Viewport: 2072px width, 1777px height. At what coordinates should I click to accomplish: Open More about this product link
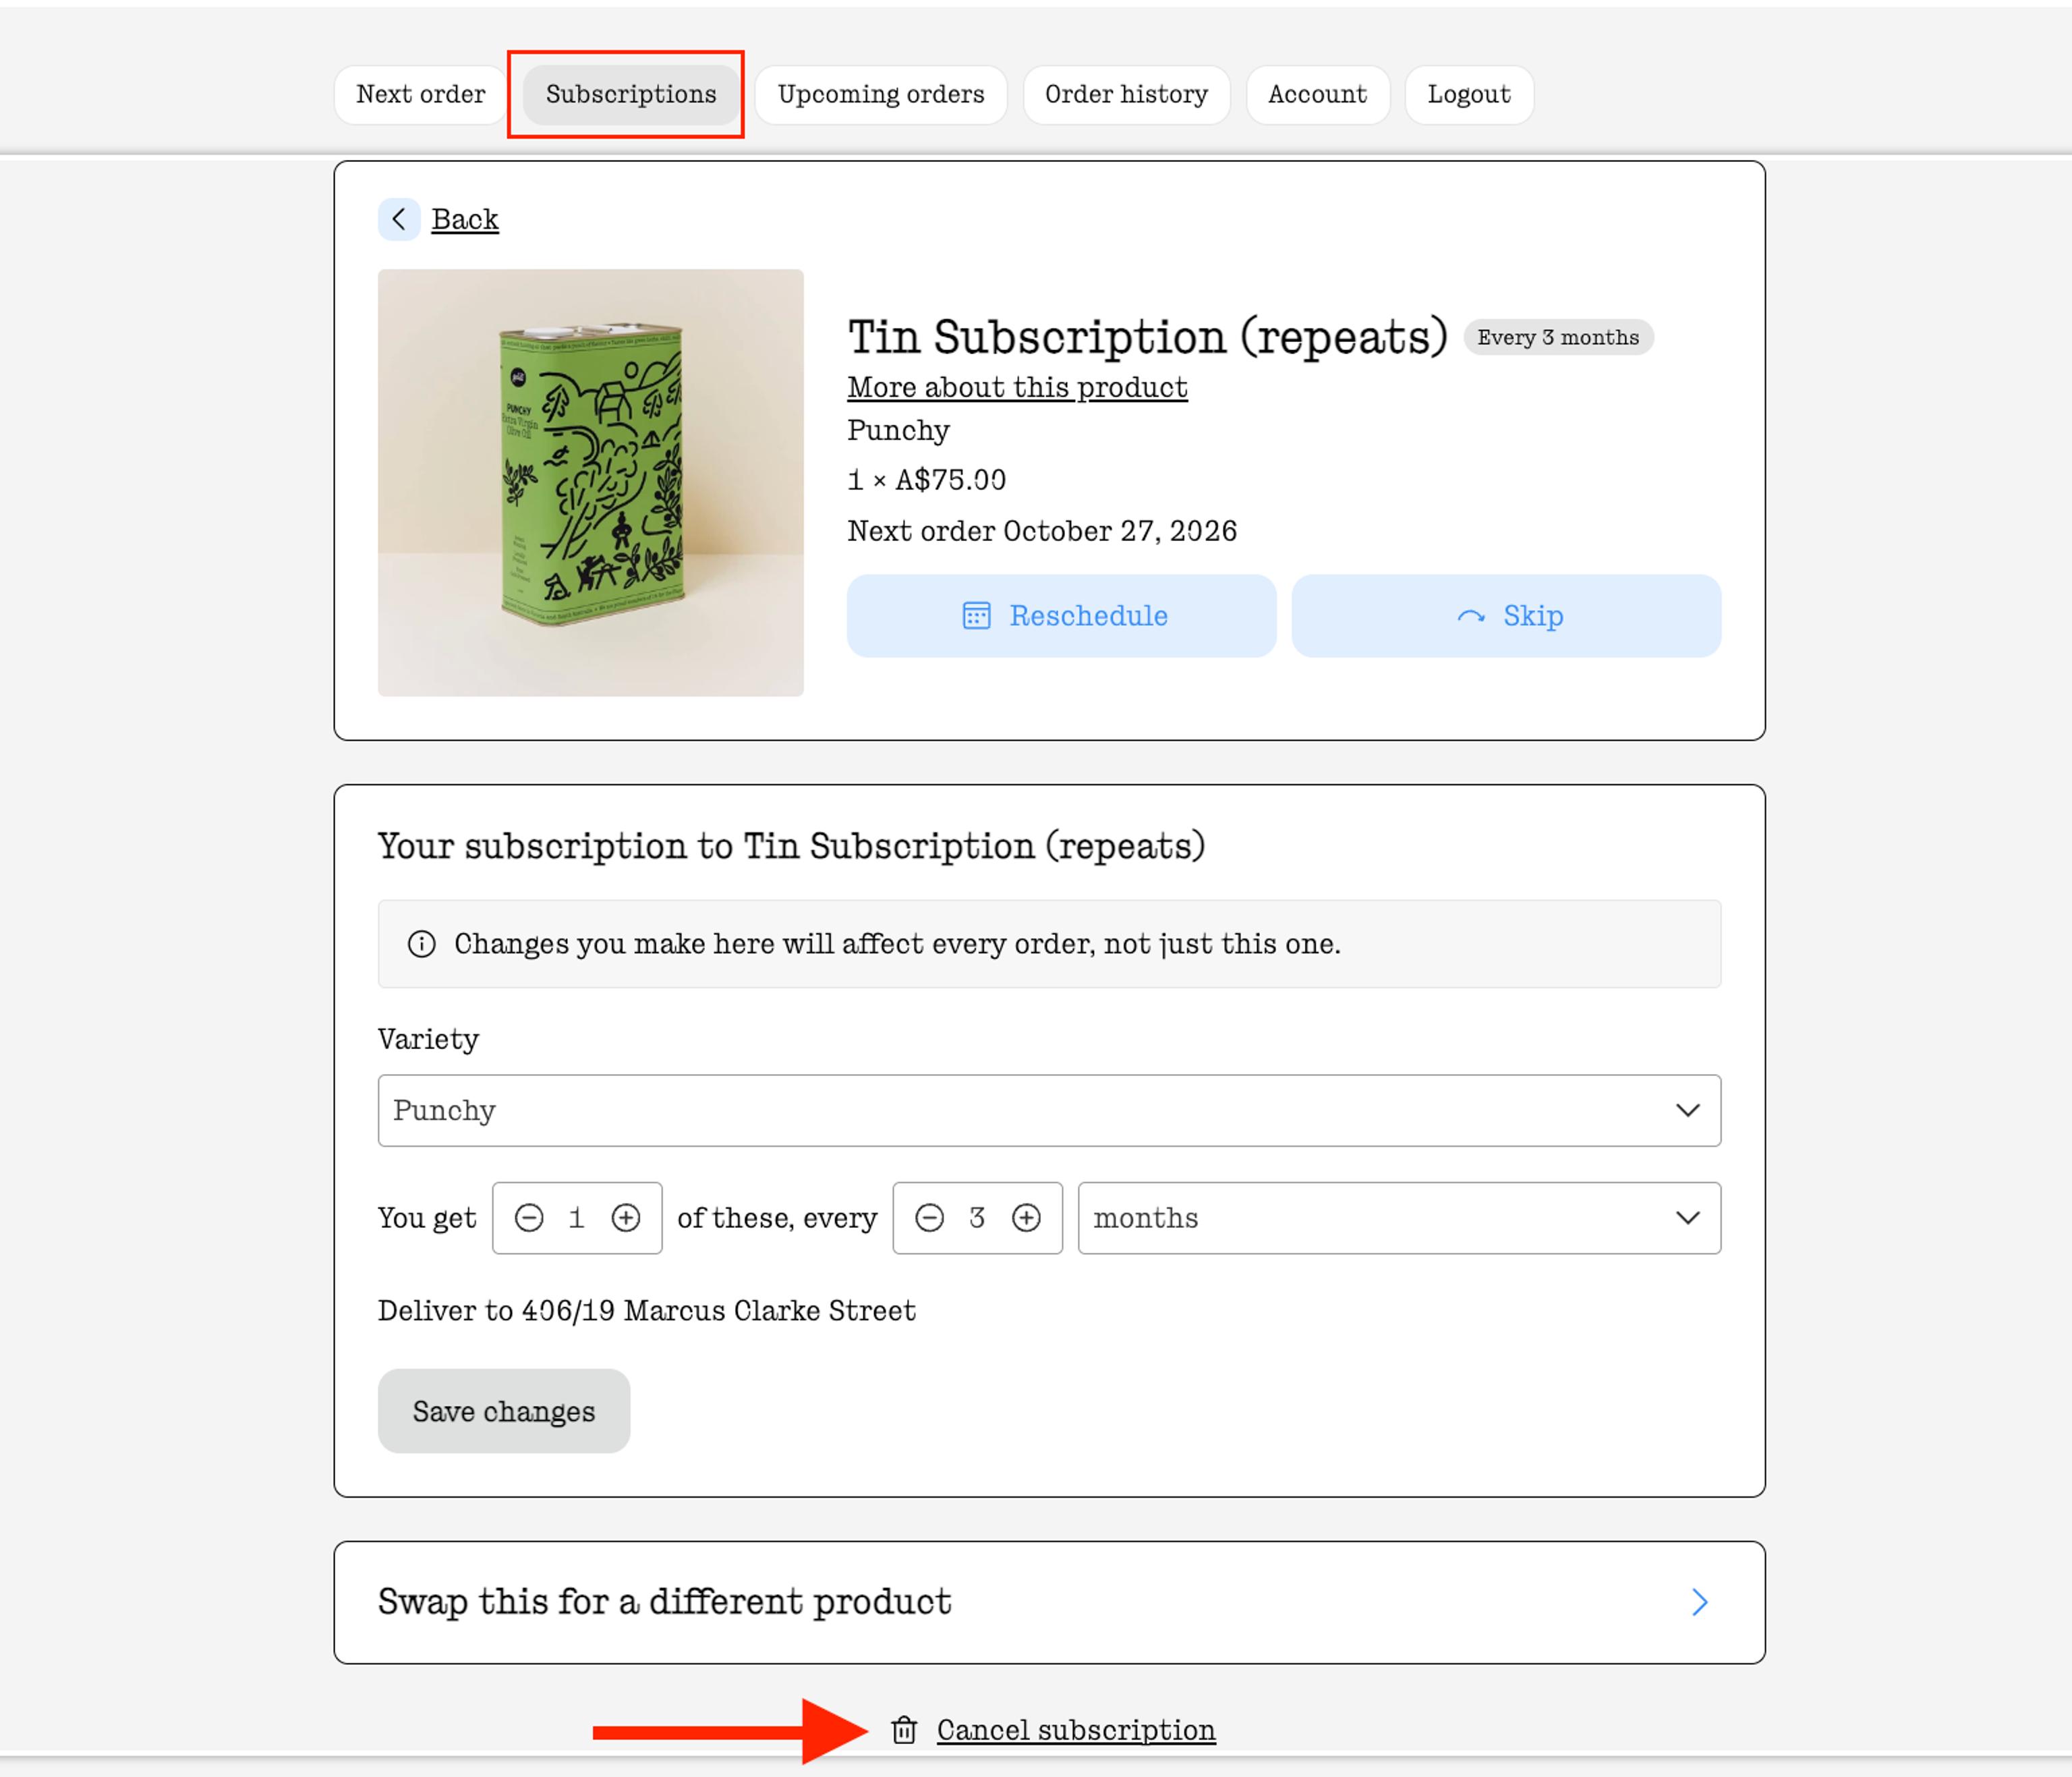[1018, 387]
